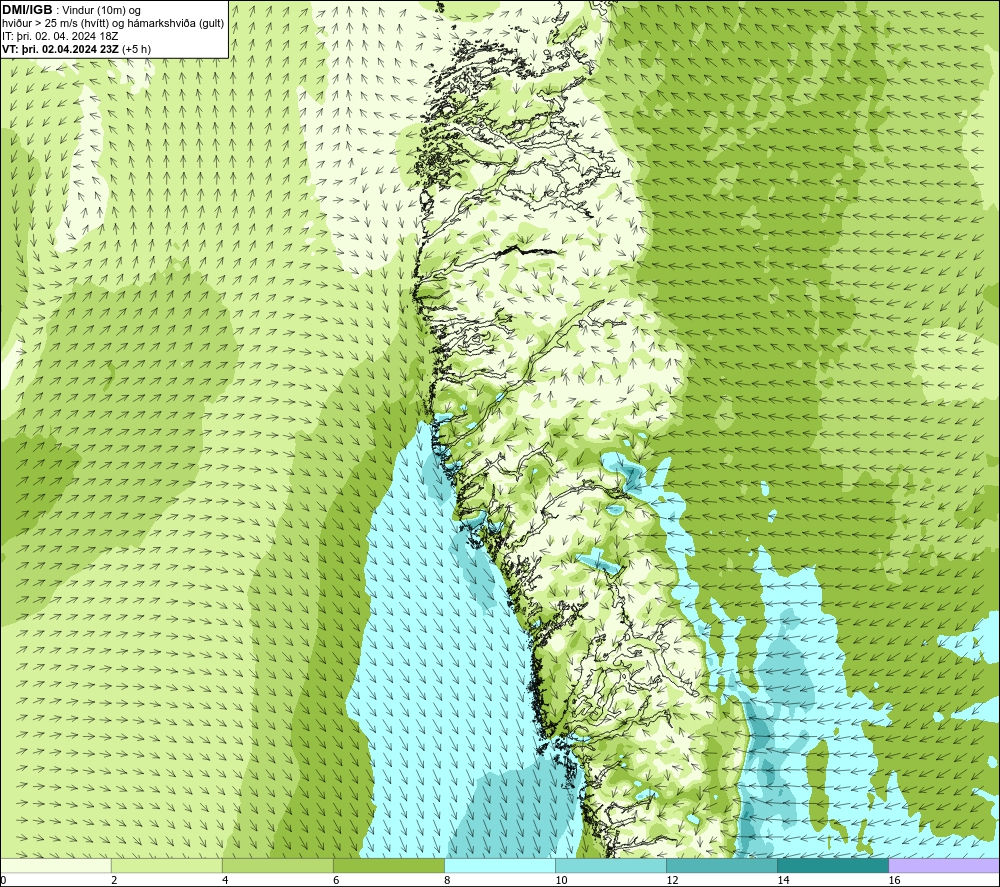Viewport: 1000px width, 887px height.
Task: Click the "IT: þri. 02. 04. 2024 18Z" line
Action: pyautogui.click(x=60, y=36)
